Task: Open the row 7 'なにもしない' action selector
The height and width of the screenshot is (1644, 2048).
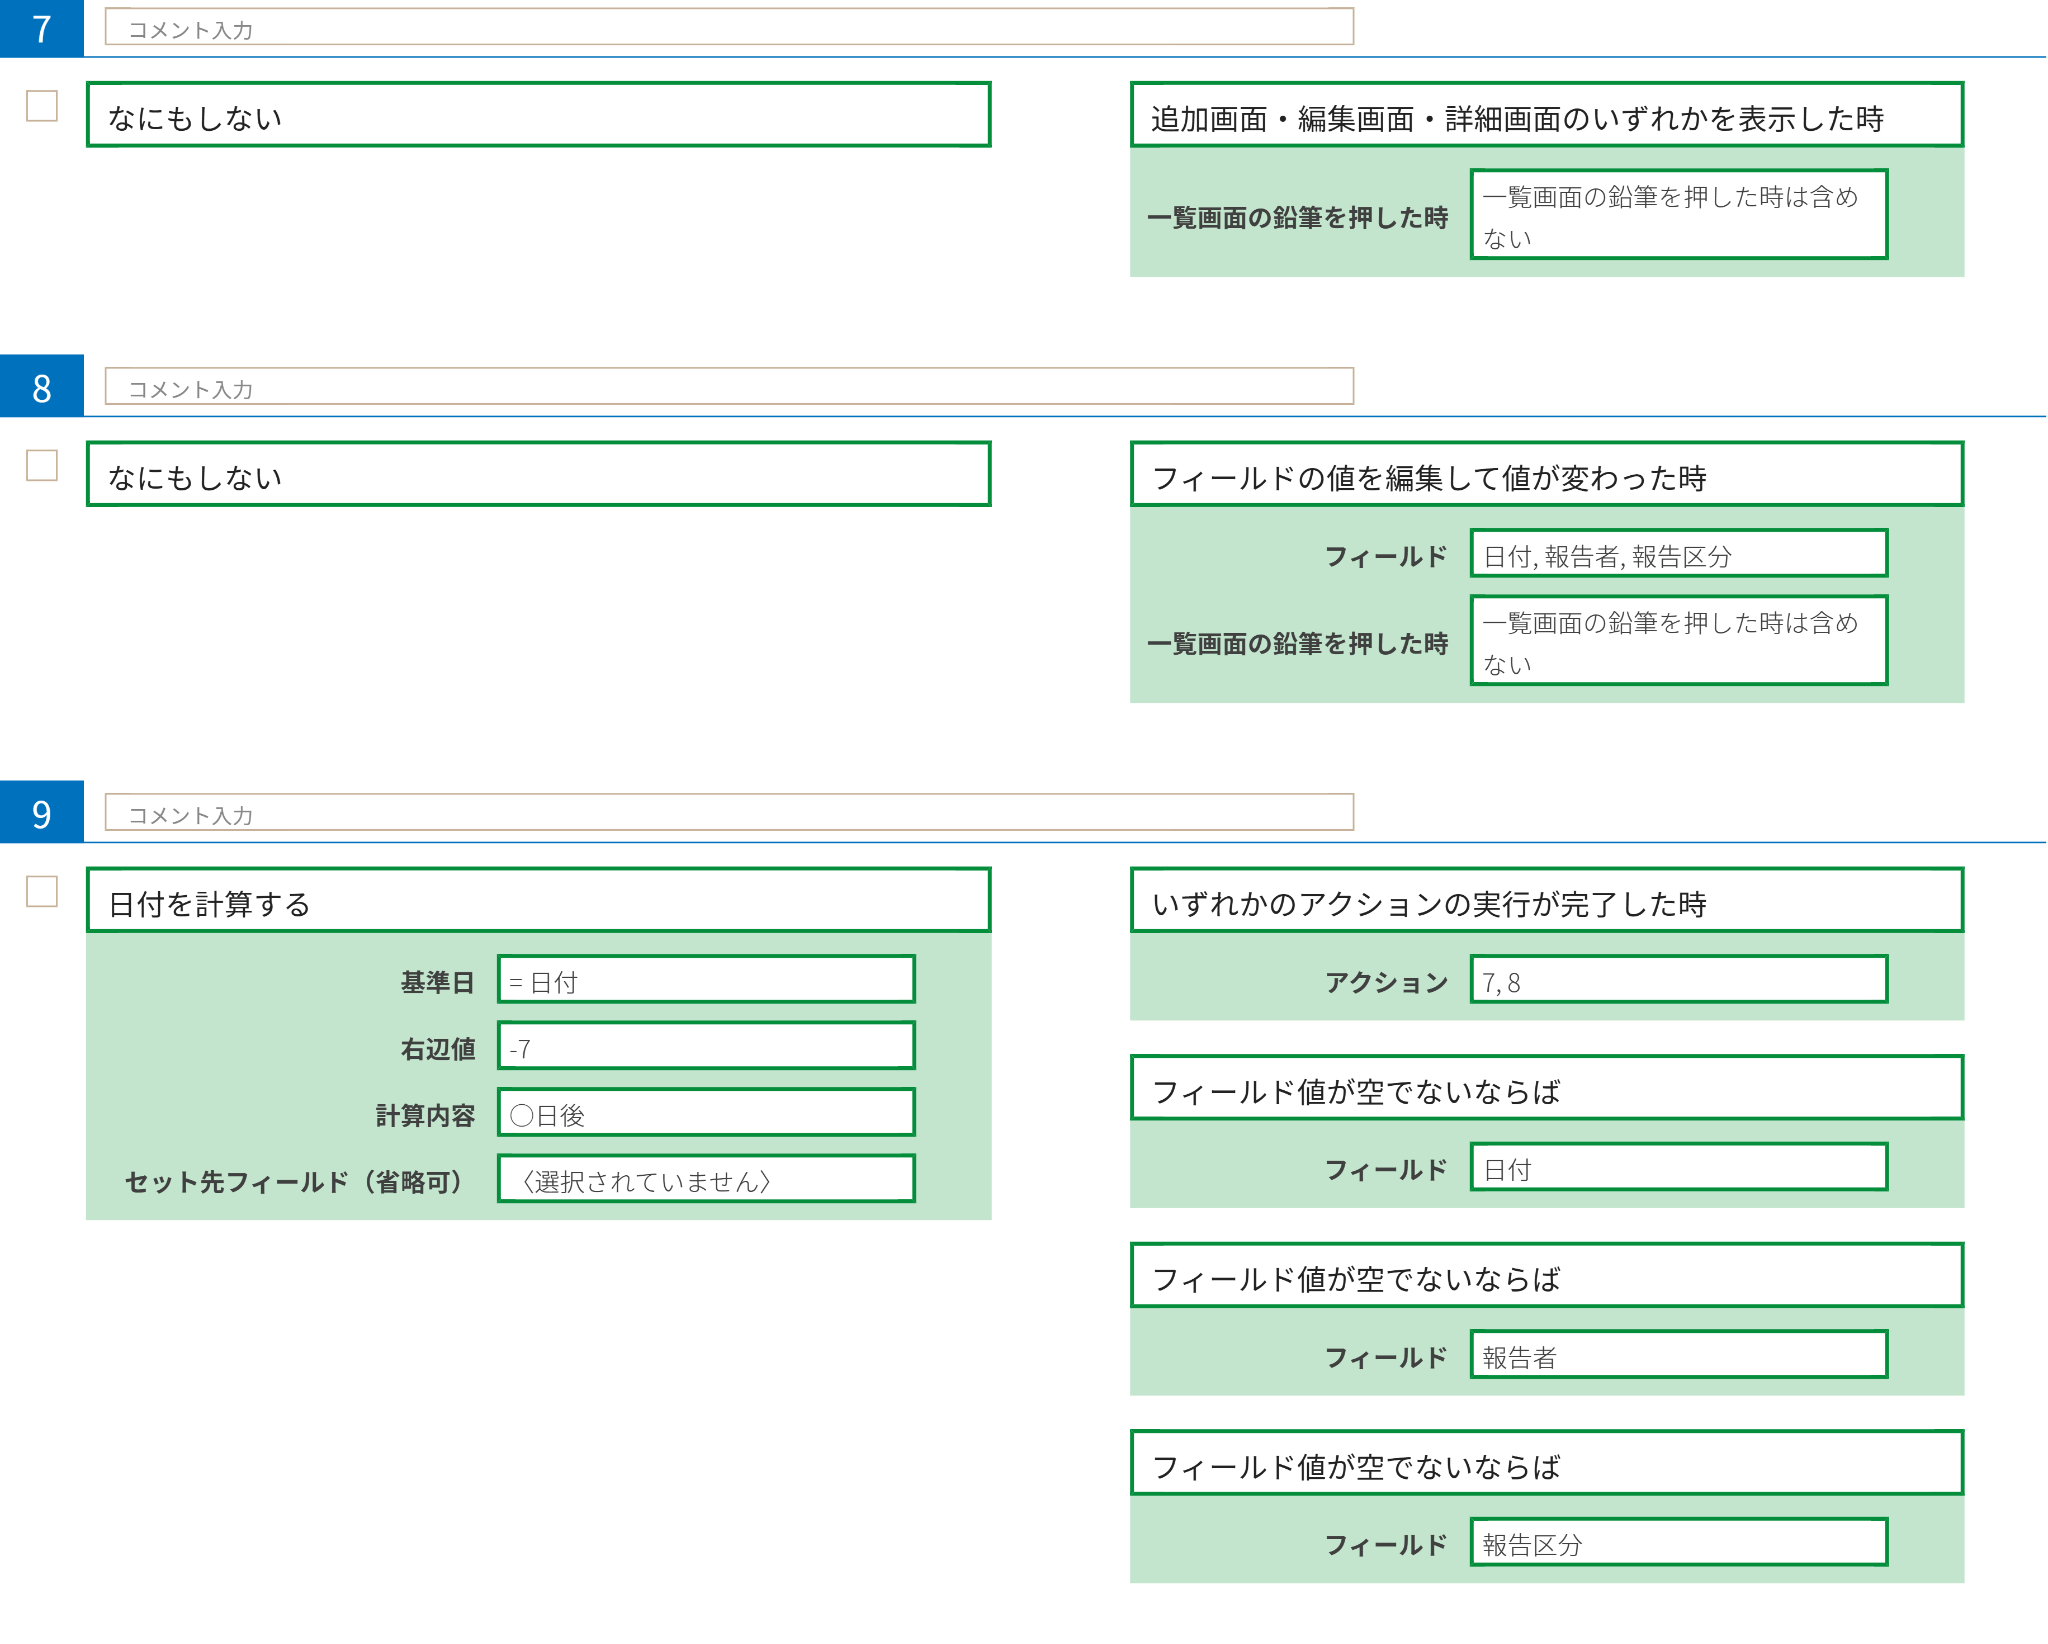Action: [538, 116]
